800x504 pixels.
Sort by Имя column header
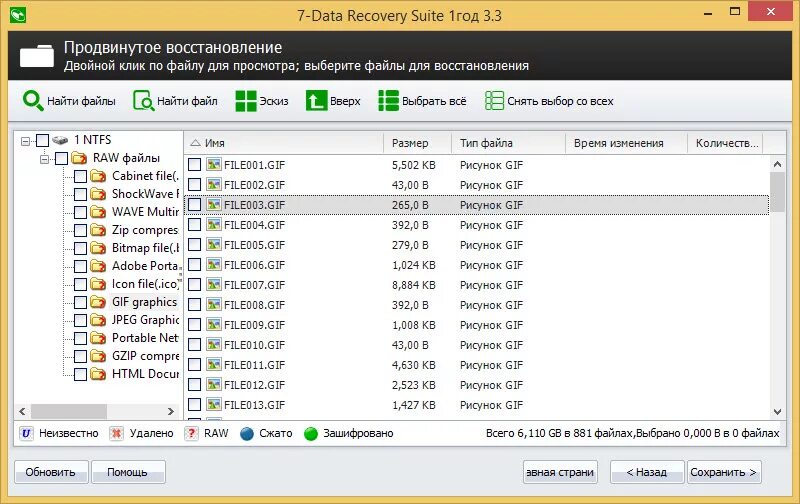click(284, 143)
